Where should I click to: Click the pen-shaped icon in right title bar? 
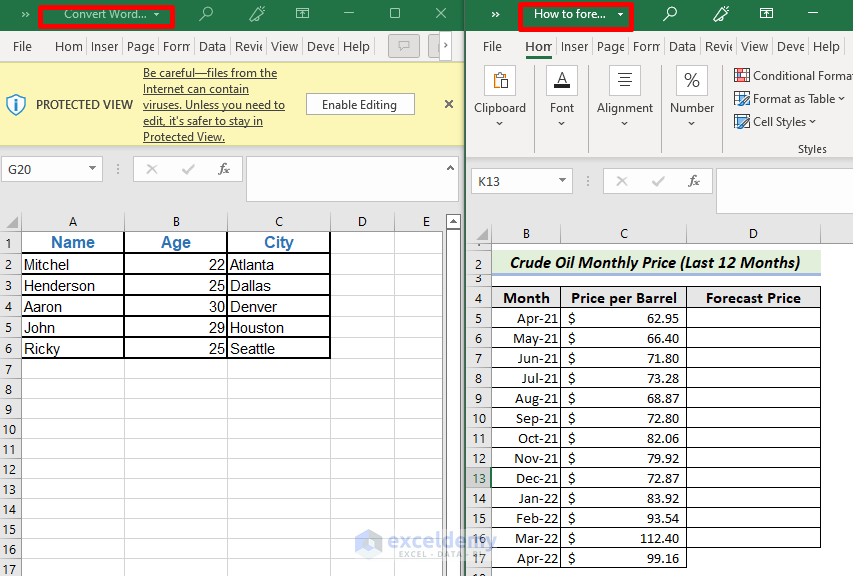pos(719,14)
